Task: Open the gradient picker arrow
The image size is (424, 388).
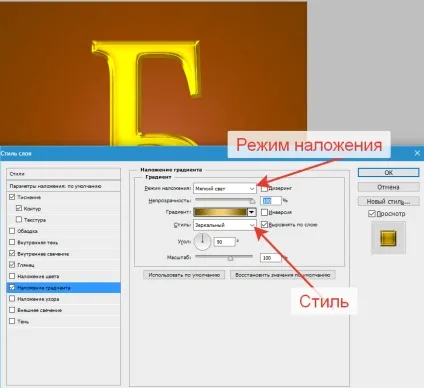Action: (252, 212)
